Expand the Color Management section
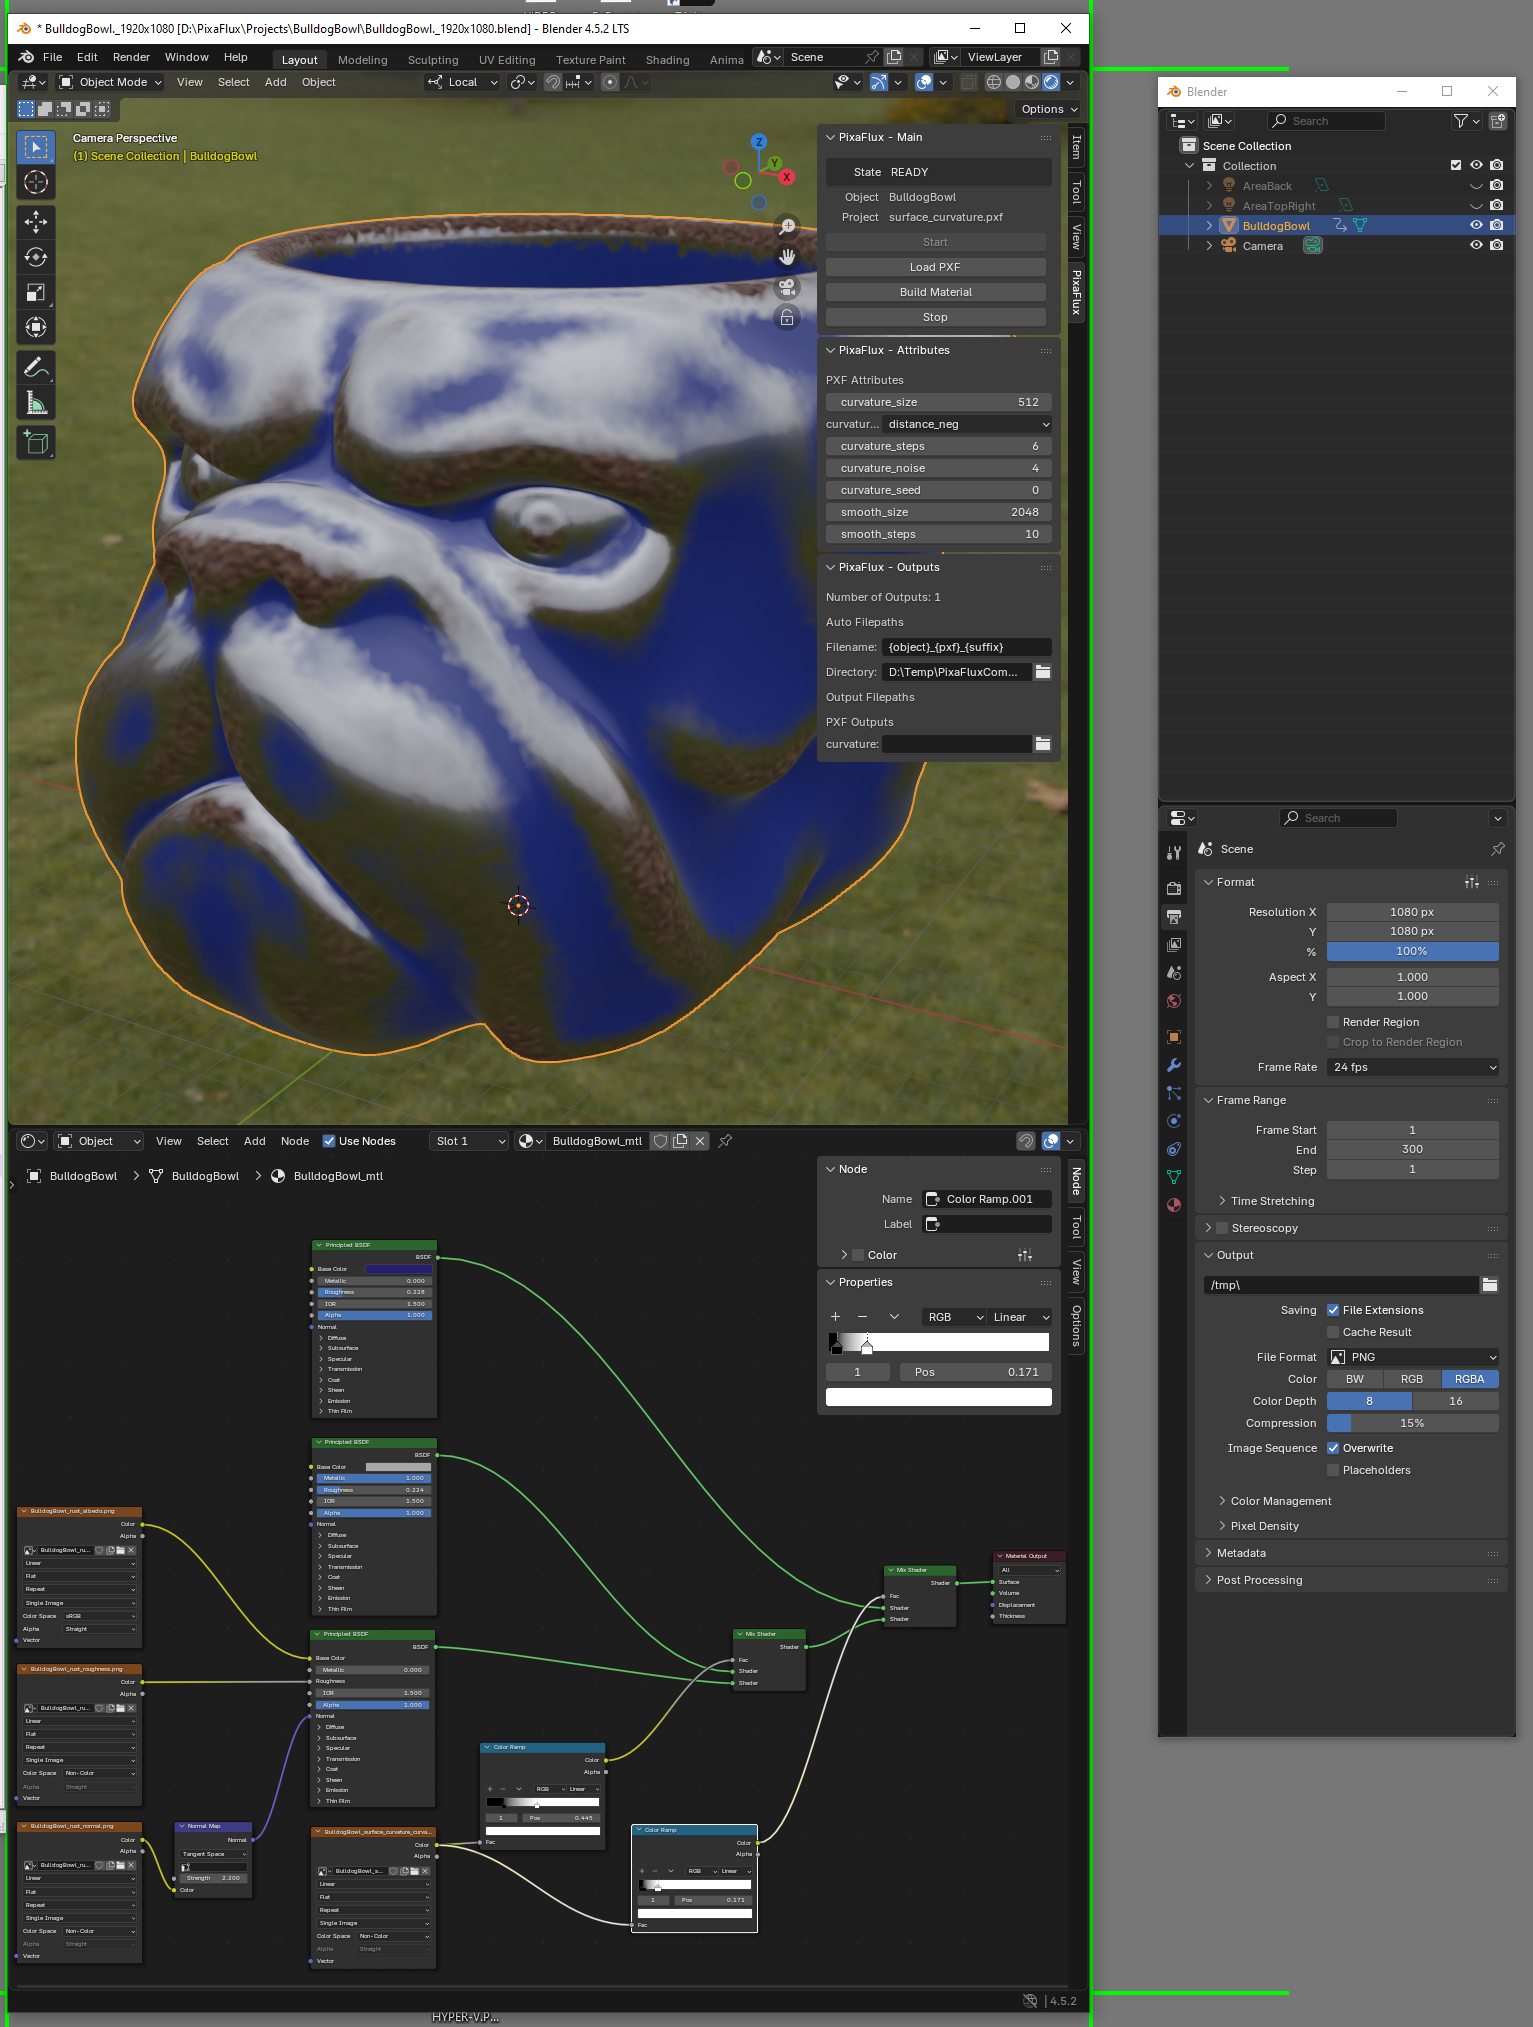The height and width of the screenshot is (2027, 1533). 1280,1501
